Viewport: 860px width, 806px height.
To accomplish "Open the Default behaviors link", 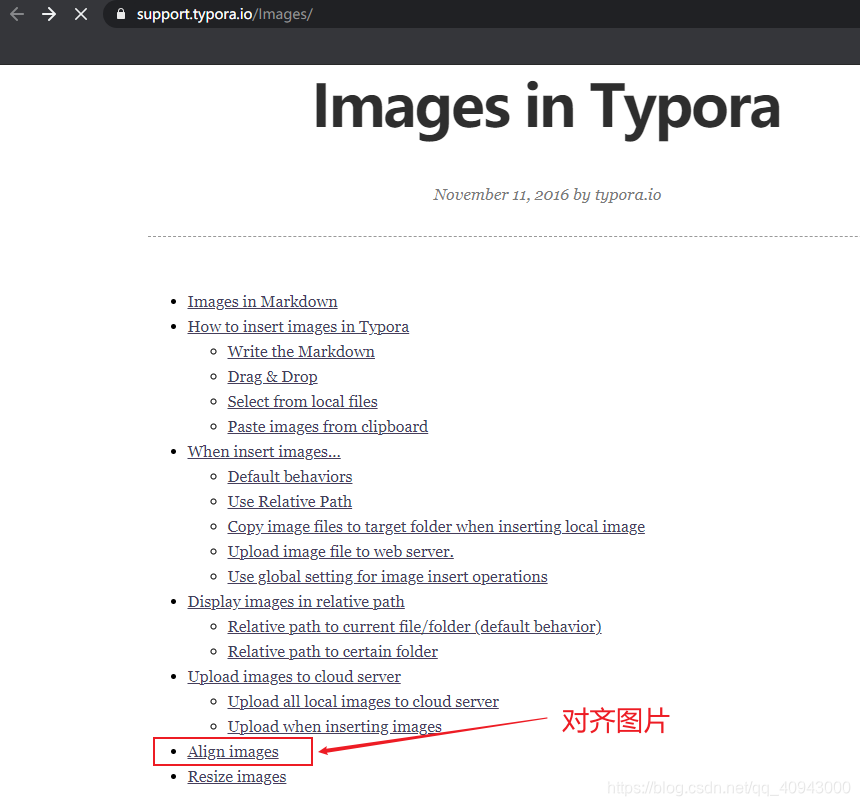I will tap(290, 476).
